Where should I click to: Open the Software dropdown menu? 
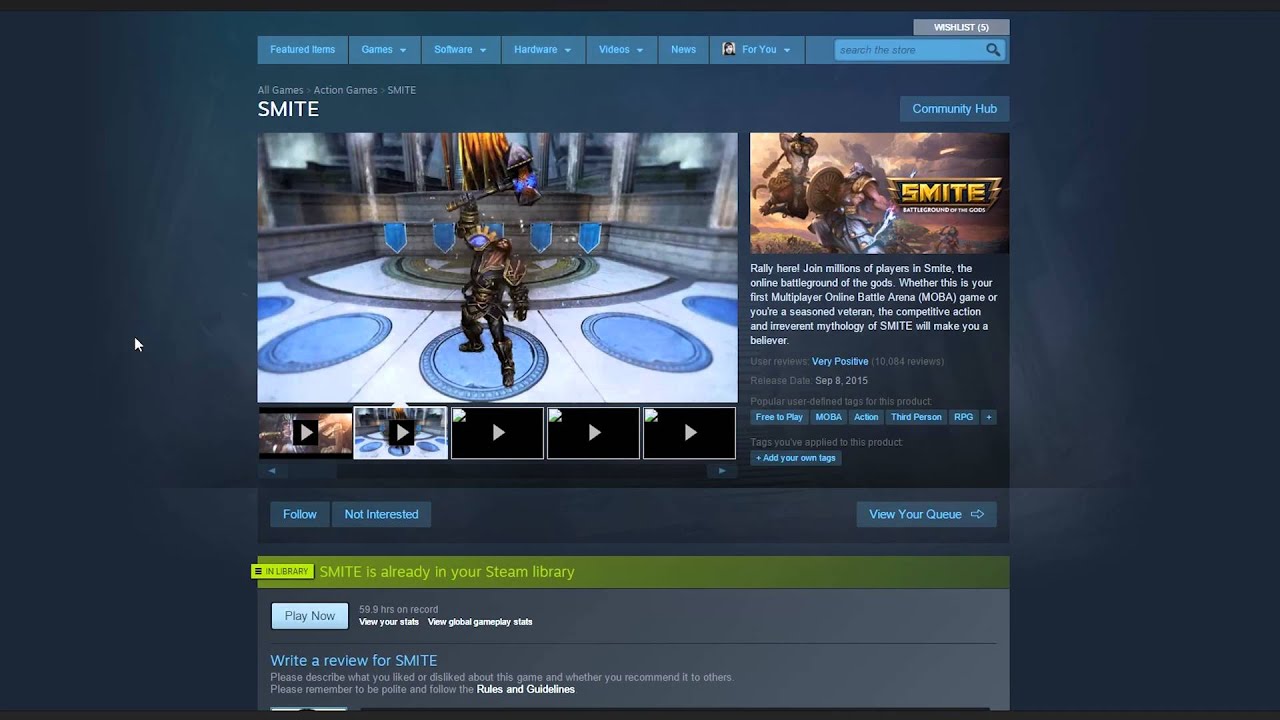460,49
